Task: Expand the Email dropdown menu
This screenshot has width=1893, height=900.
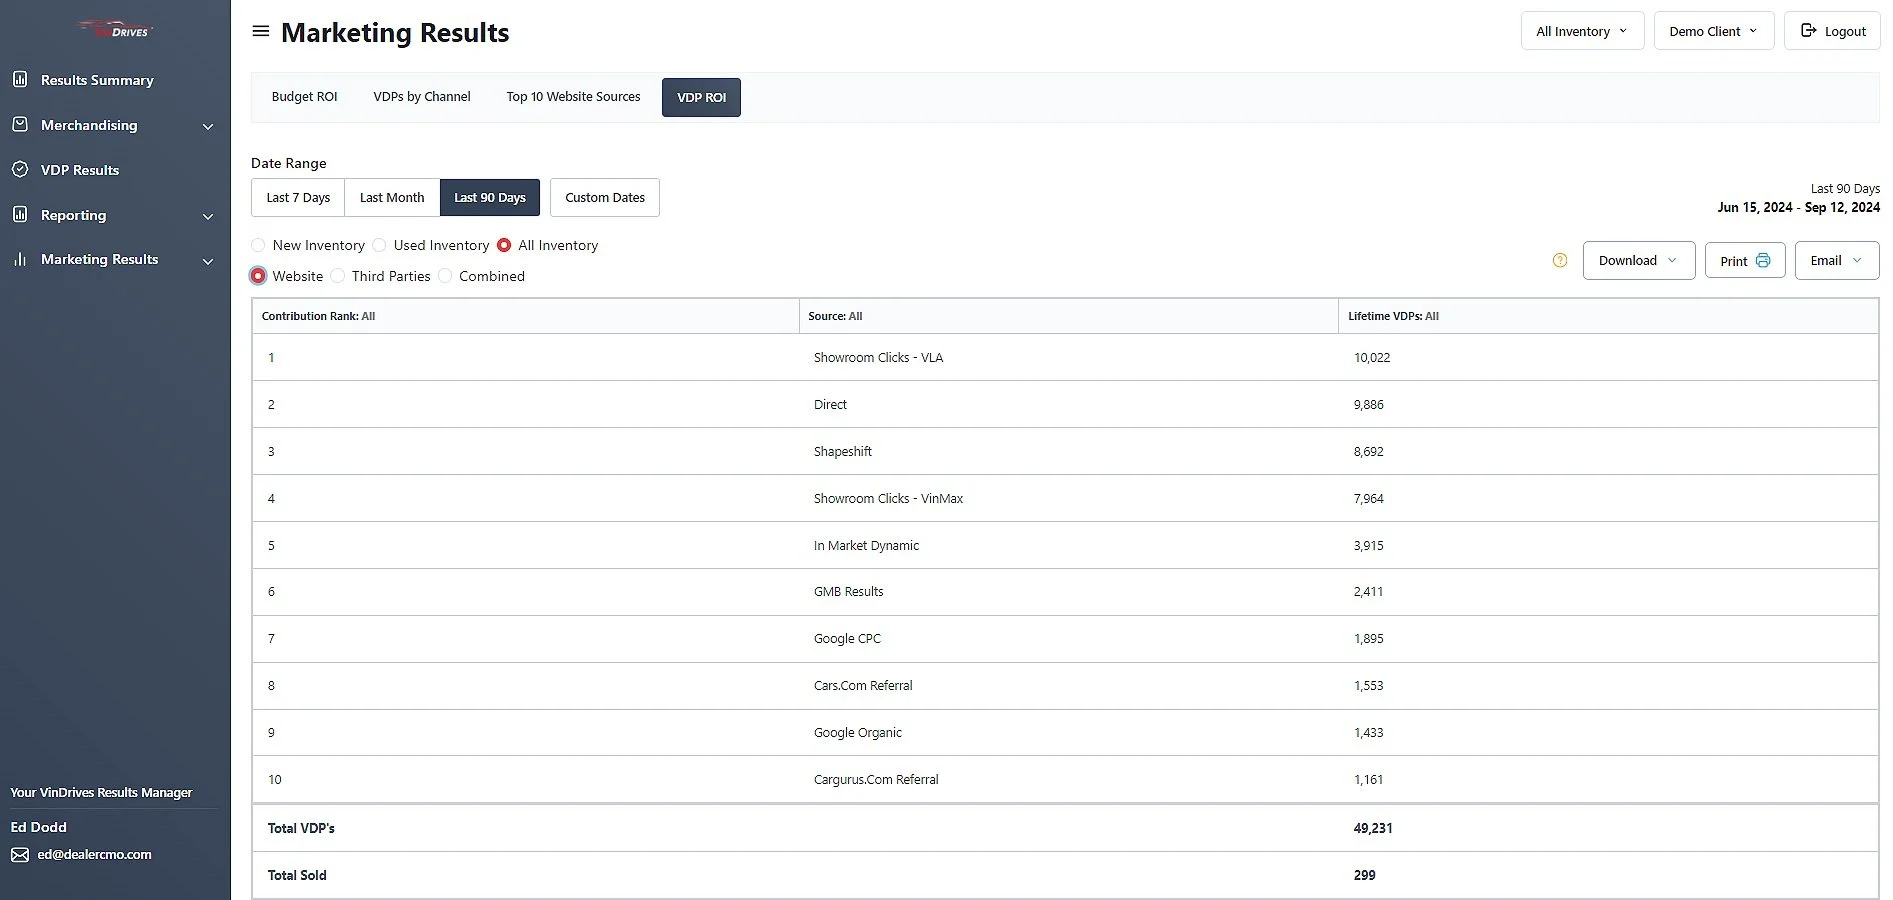Action: 1836,260
